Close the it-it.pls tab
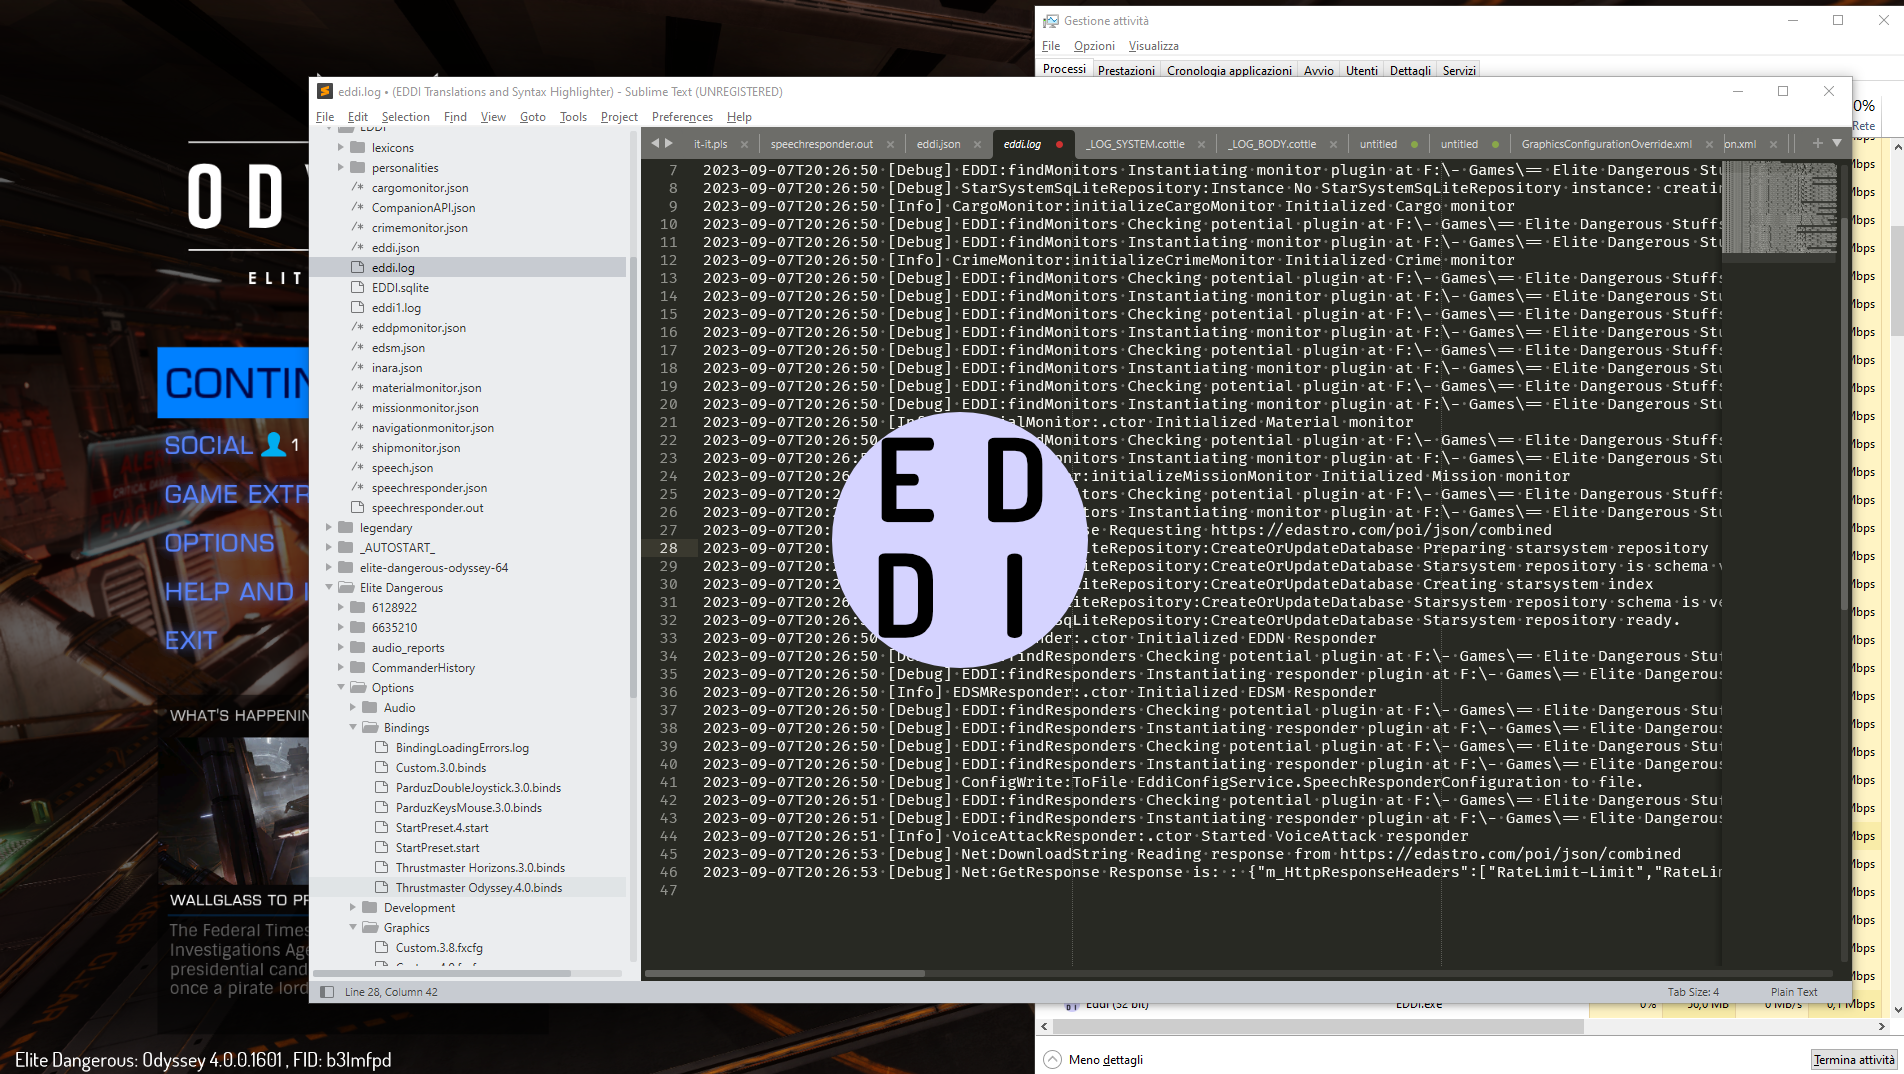 744,144
